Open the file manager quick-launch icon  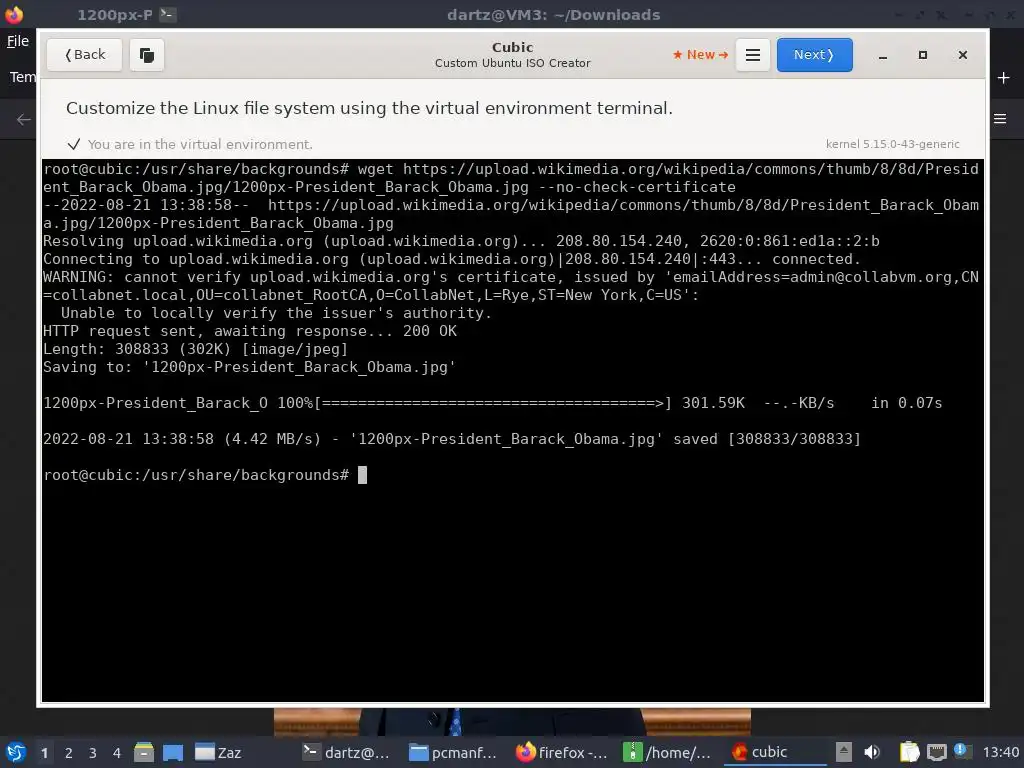[144, 752]
